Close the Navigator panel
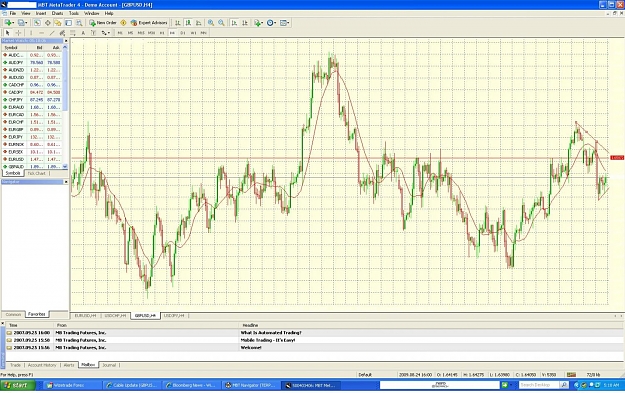This screenshot has height=393, width=625. point(66,182)
